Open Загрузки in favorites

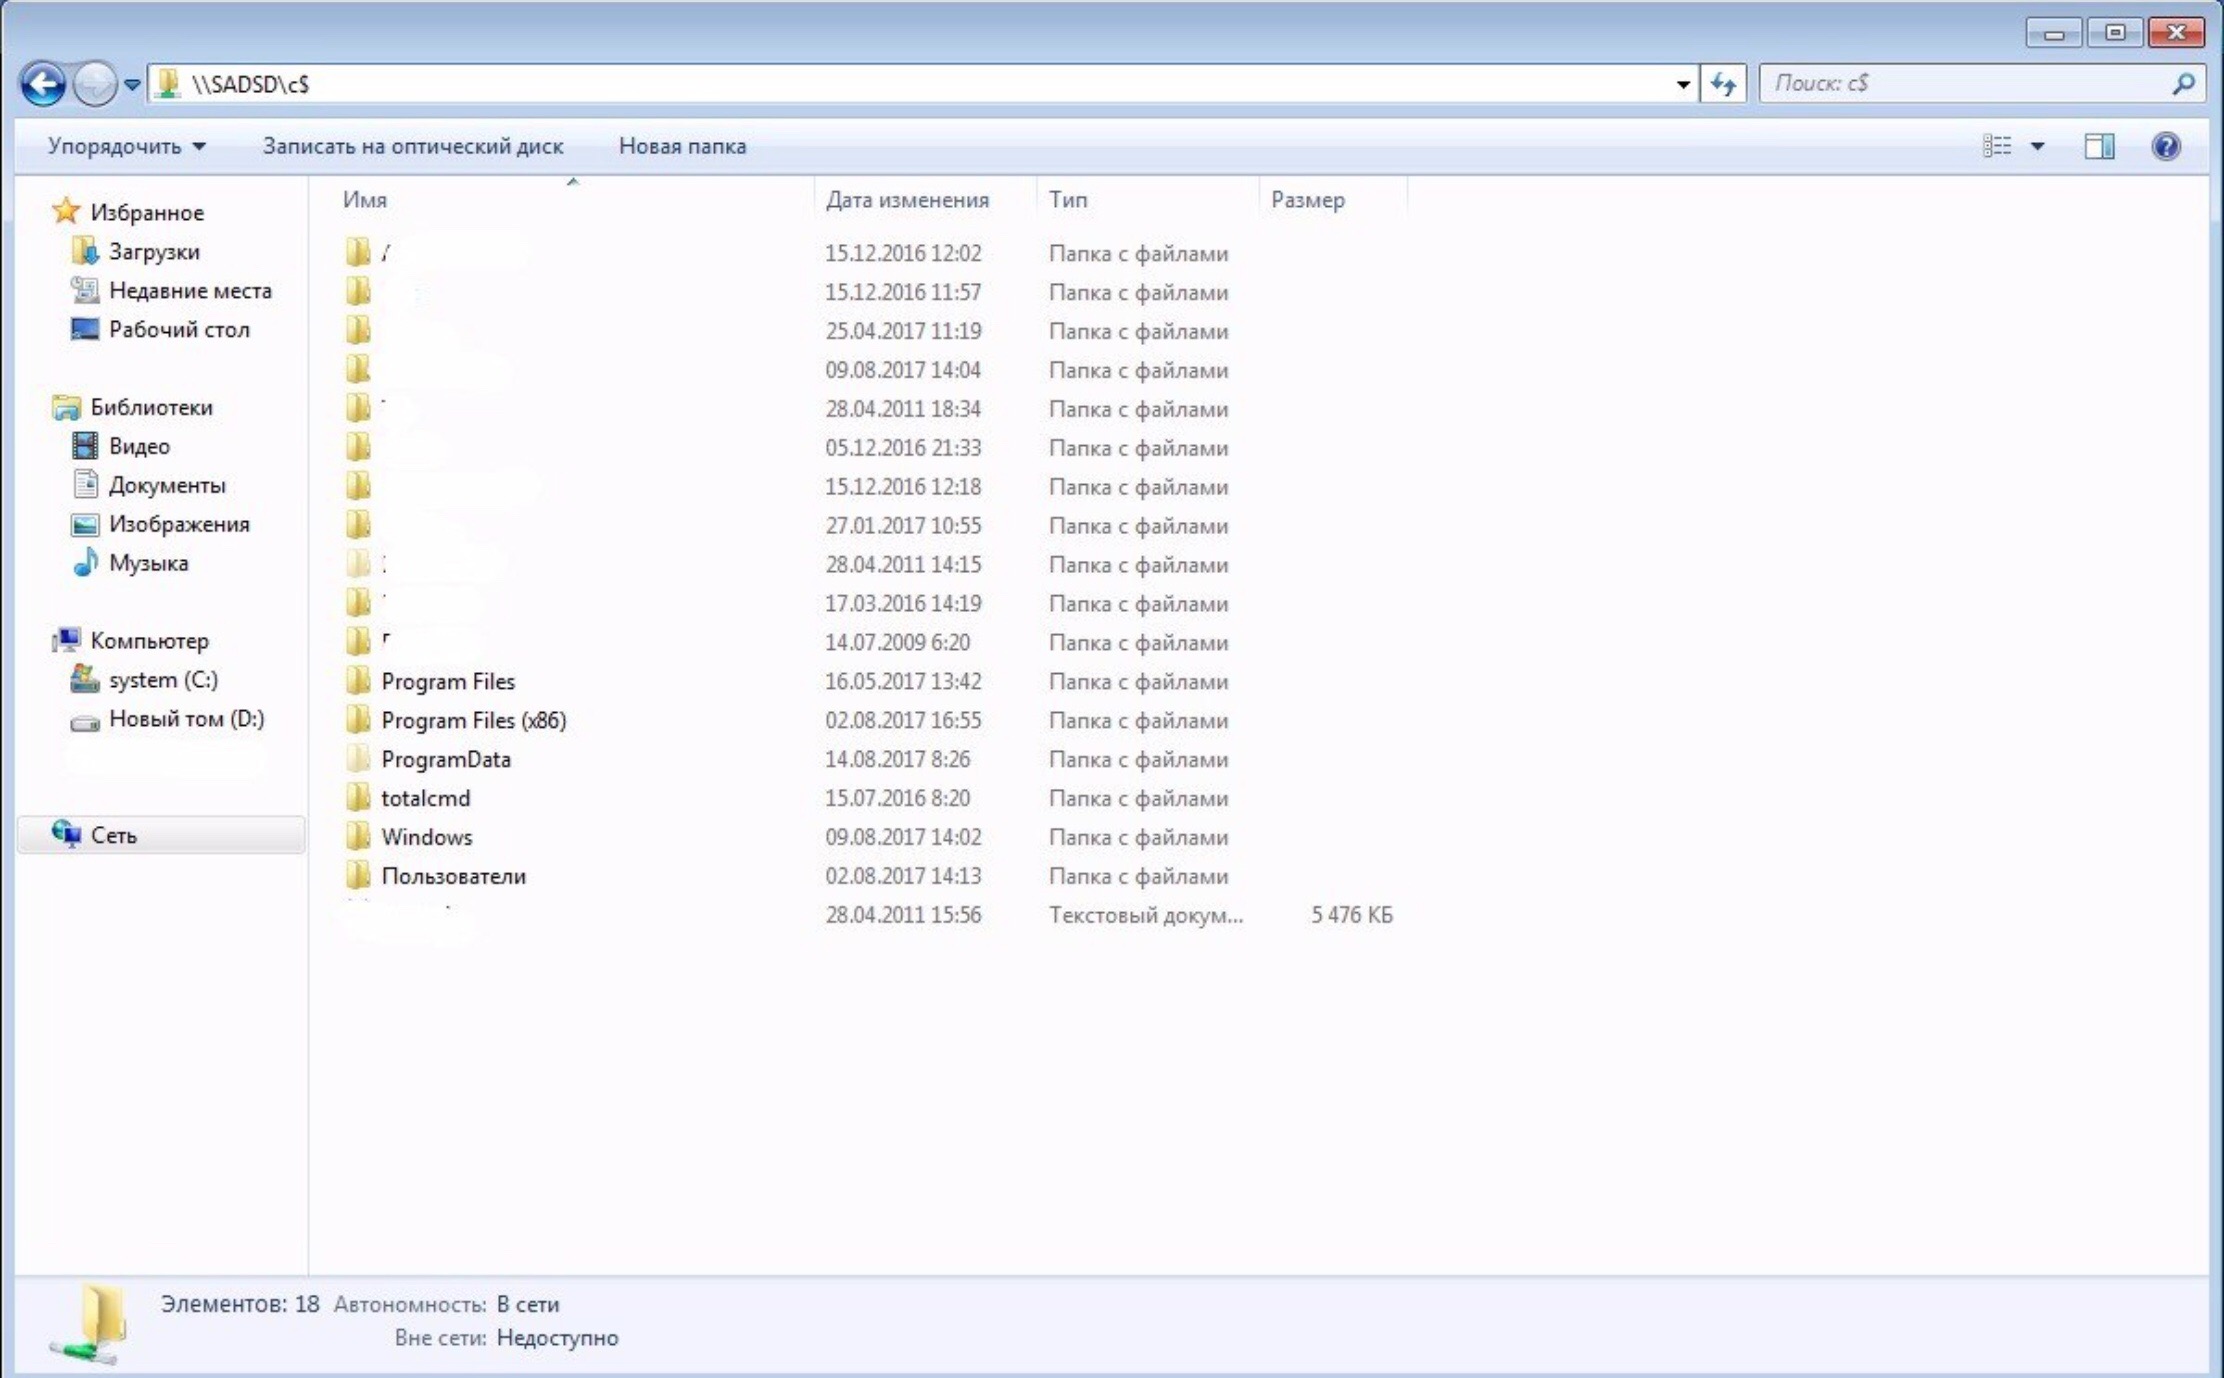tap(154, 251)
